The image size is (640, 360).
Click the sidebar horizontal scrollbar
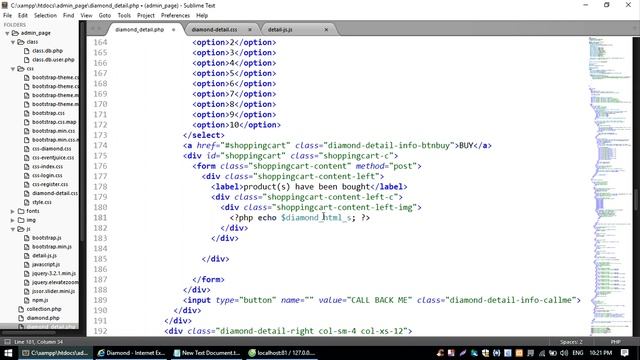click(x=28, y=333)
